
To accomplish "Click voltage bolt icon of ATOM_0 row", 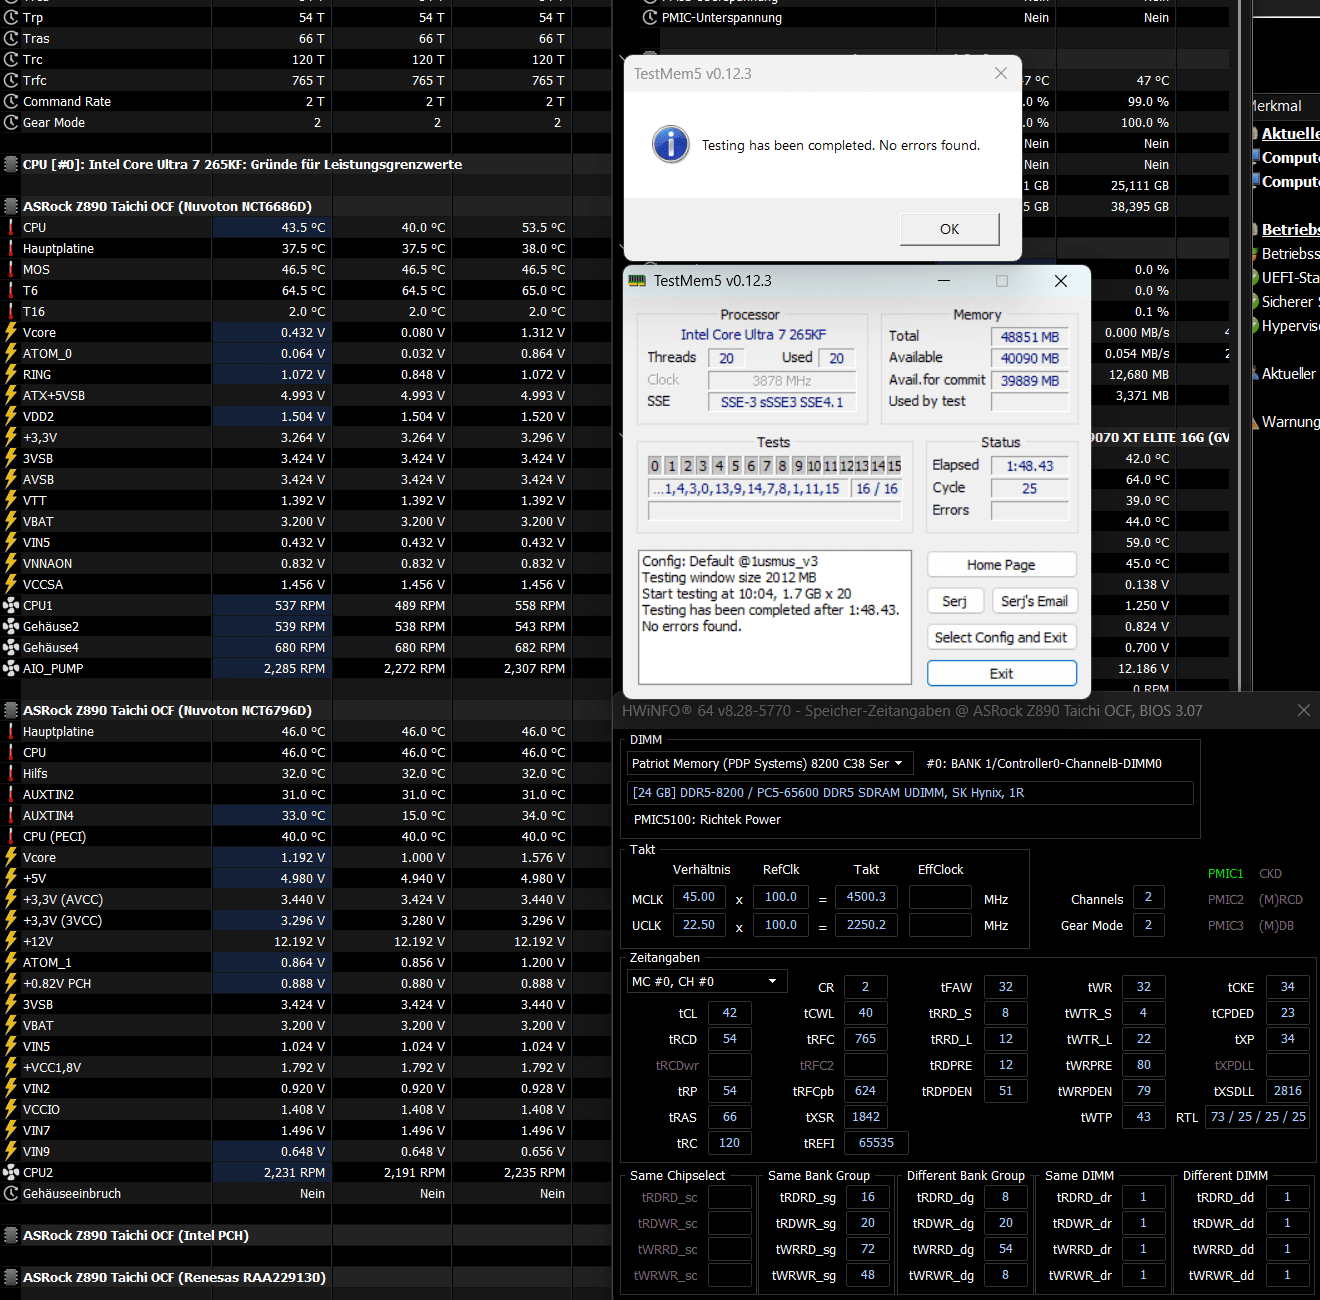I will pyautogui.click(x=11, y=353).
